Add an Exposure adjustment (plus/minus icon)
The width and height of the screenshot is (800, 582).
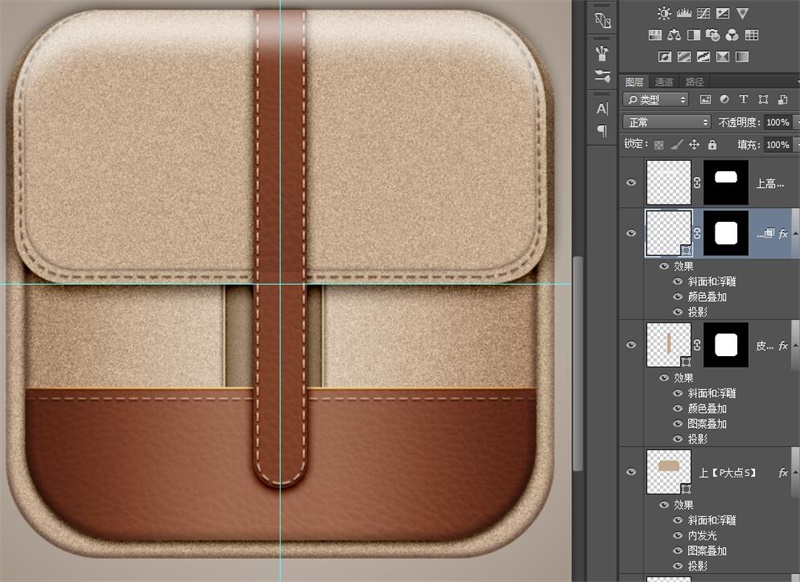pyautogui.click(x=722, y=14)
